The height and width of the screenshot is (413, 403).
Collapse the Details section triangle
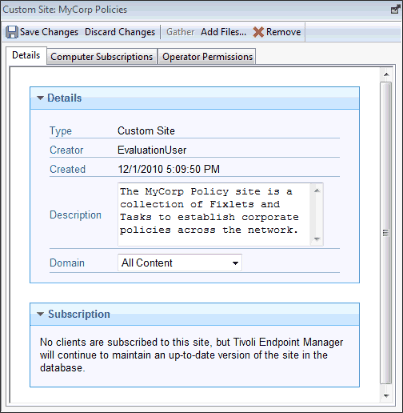[40, 98]
